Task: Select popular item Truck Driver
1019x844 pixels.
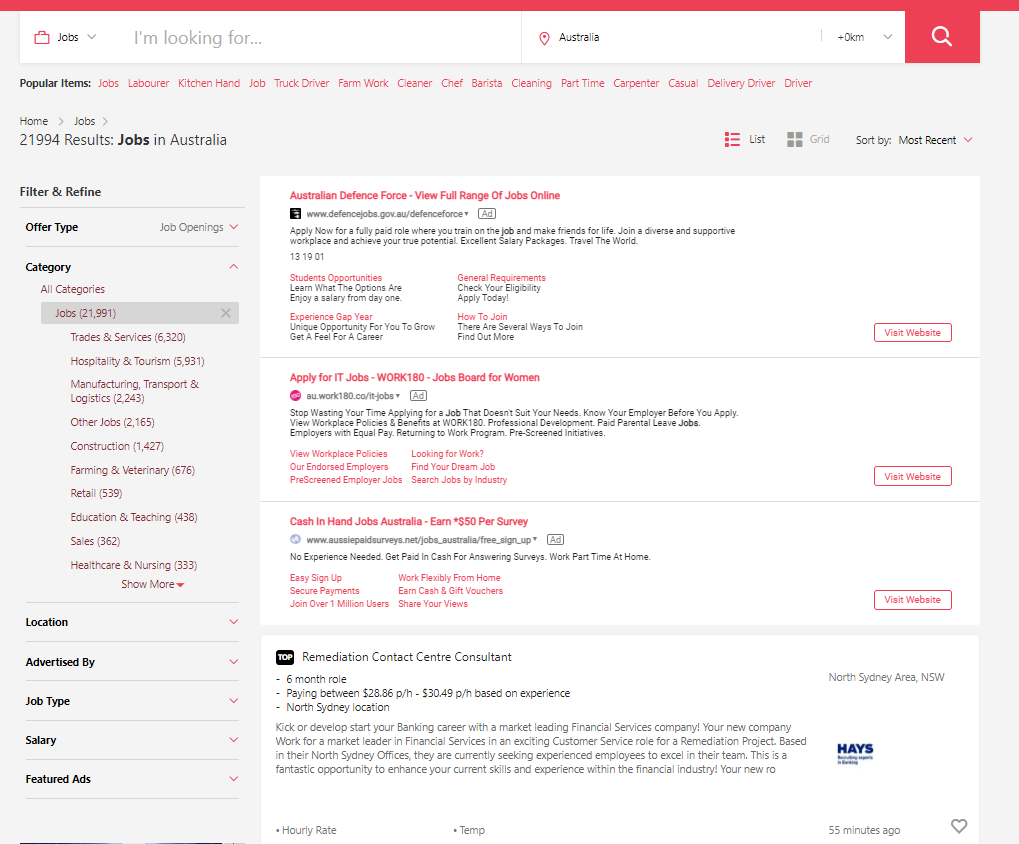Action: 302,83
